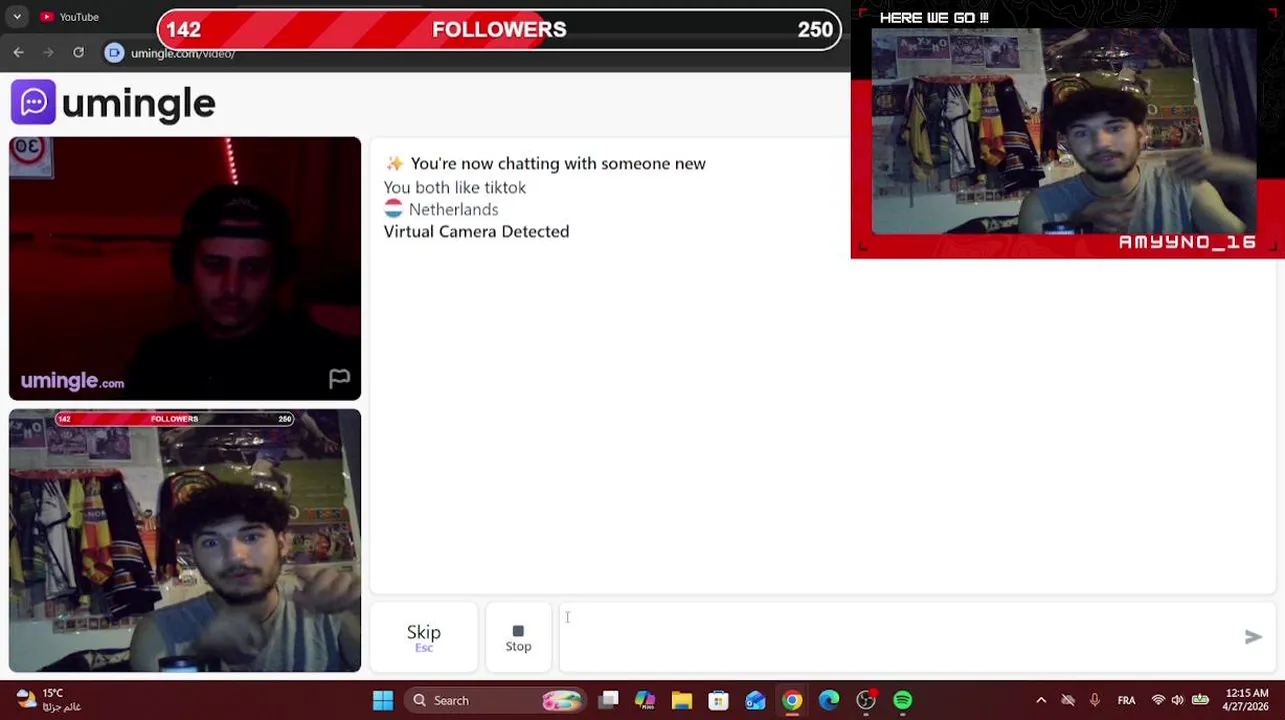Go back with the browser back arrow
The image size is (1285, 720).
(18, 52)
